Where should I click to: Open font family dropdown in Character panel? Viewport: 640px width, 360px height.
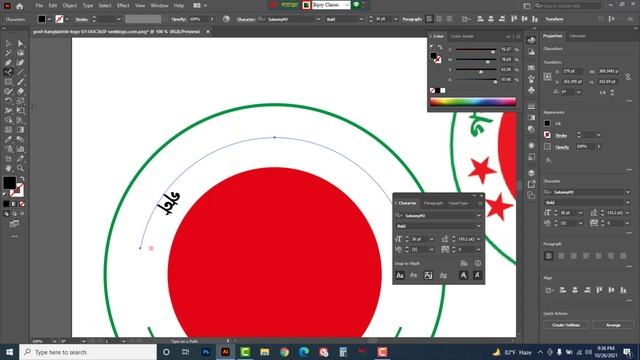478,216
